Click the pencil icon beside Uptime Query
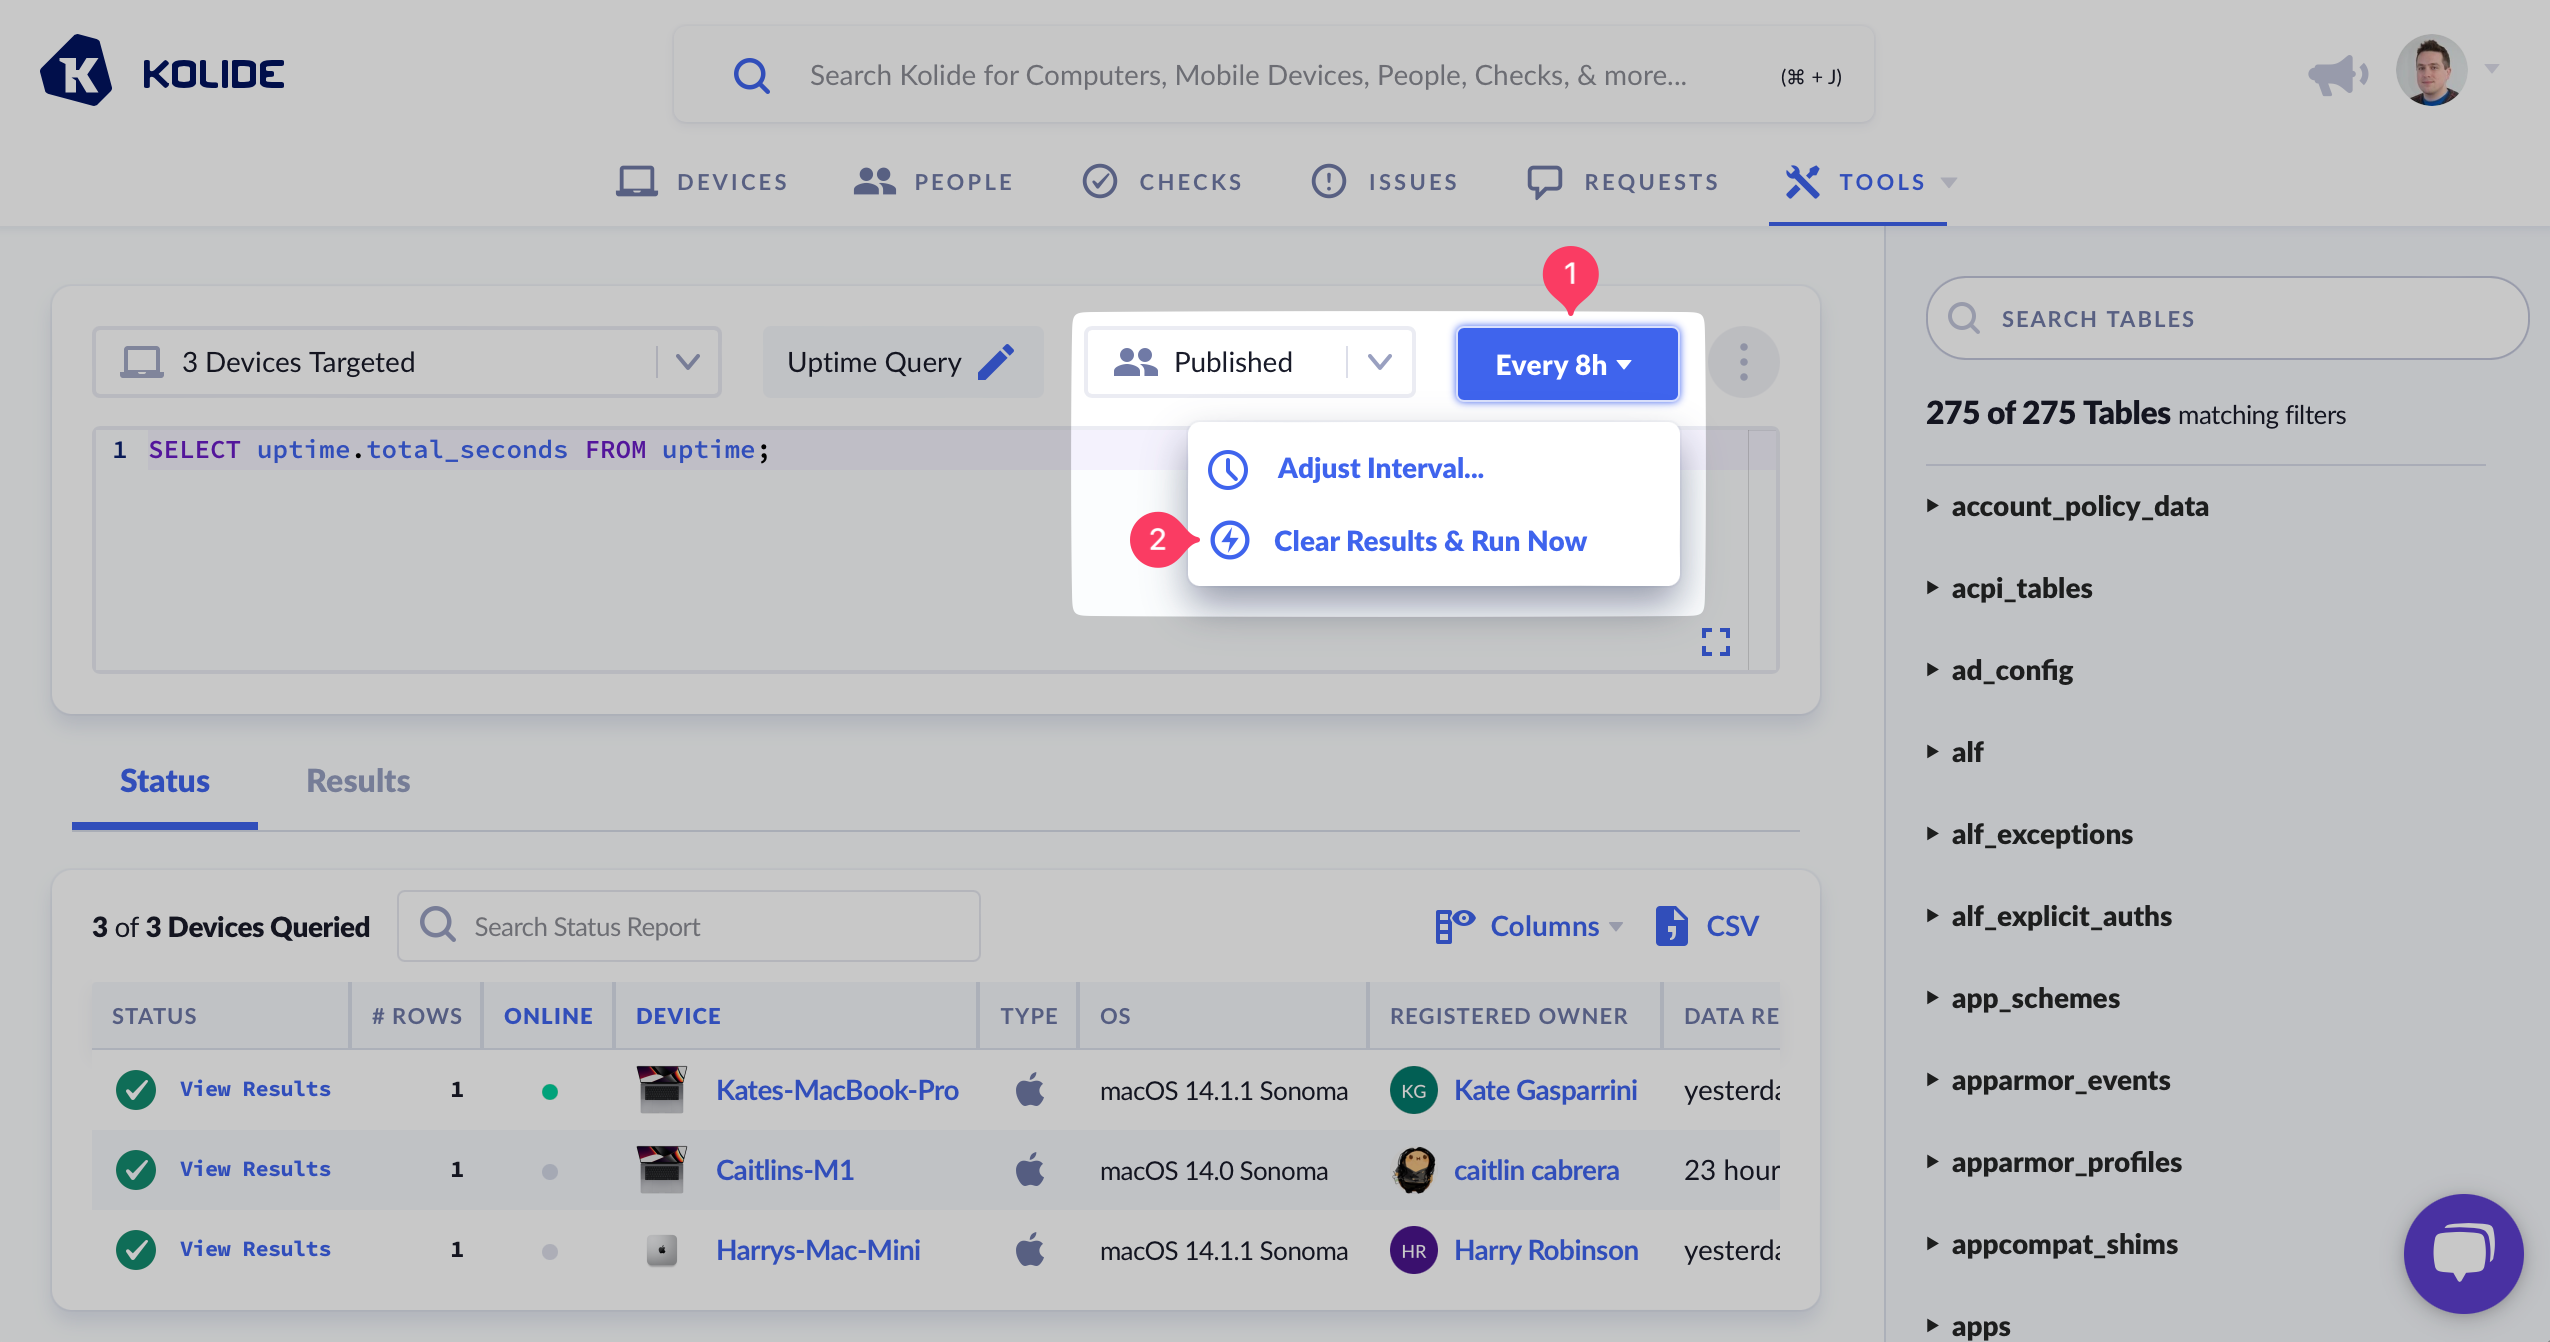 (995, 362)
